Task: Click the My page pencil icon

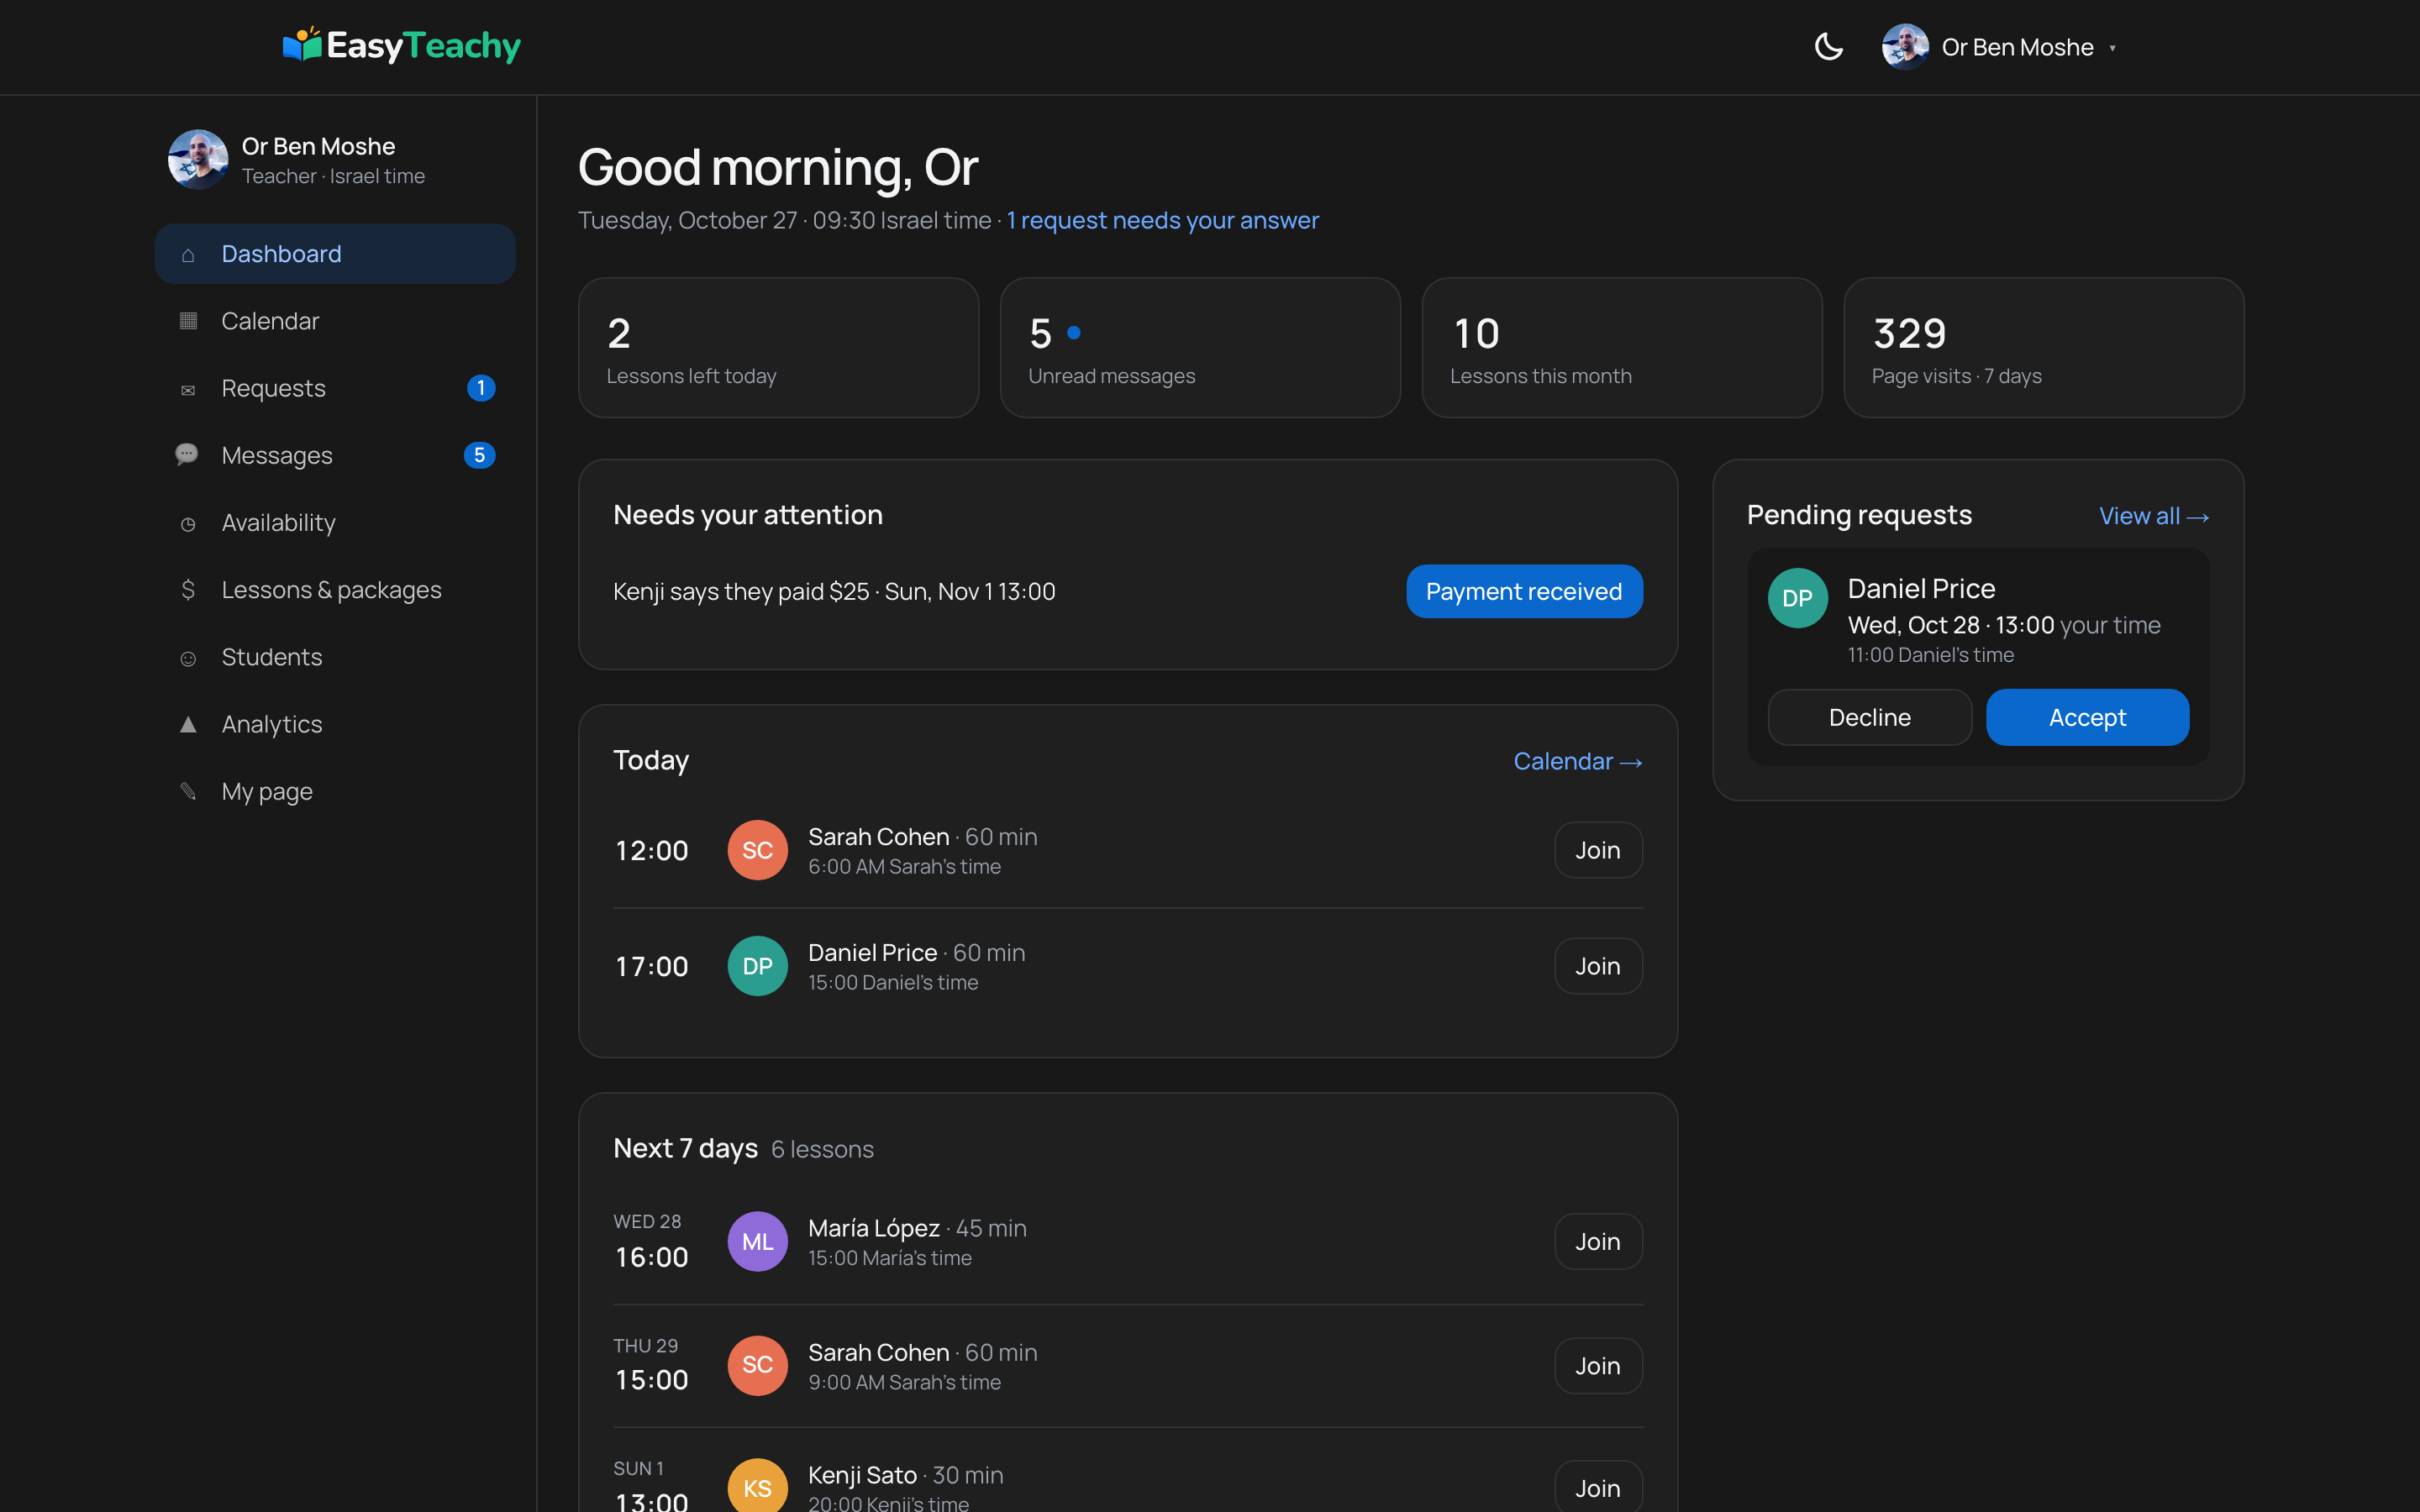Action: pos(188,791)
